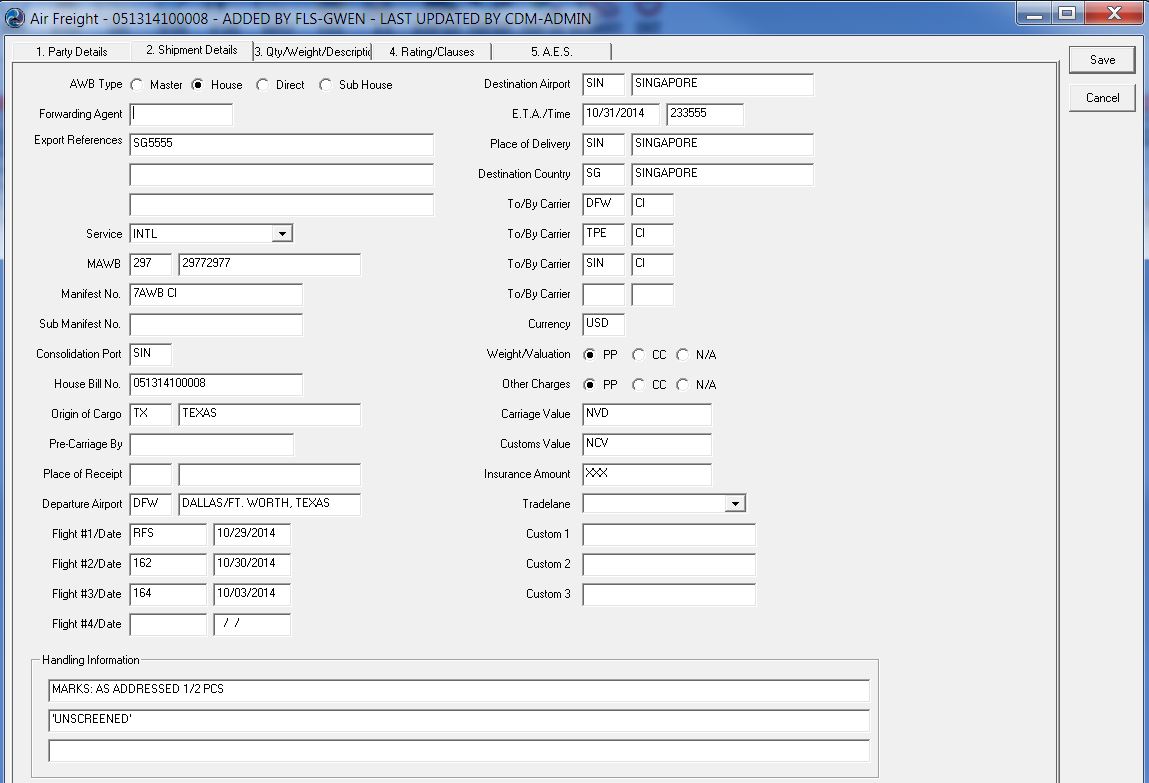Set Other Charges to N/A
The height and width of the screenshot is (783, 1149).
pyautogui.click(x=683, y=385)
